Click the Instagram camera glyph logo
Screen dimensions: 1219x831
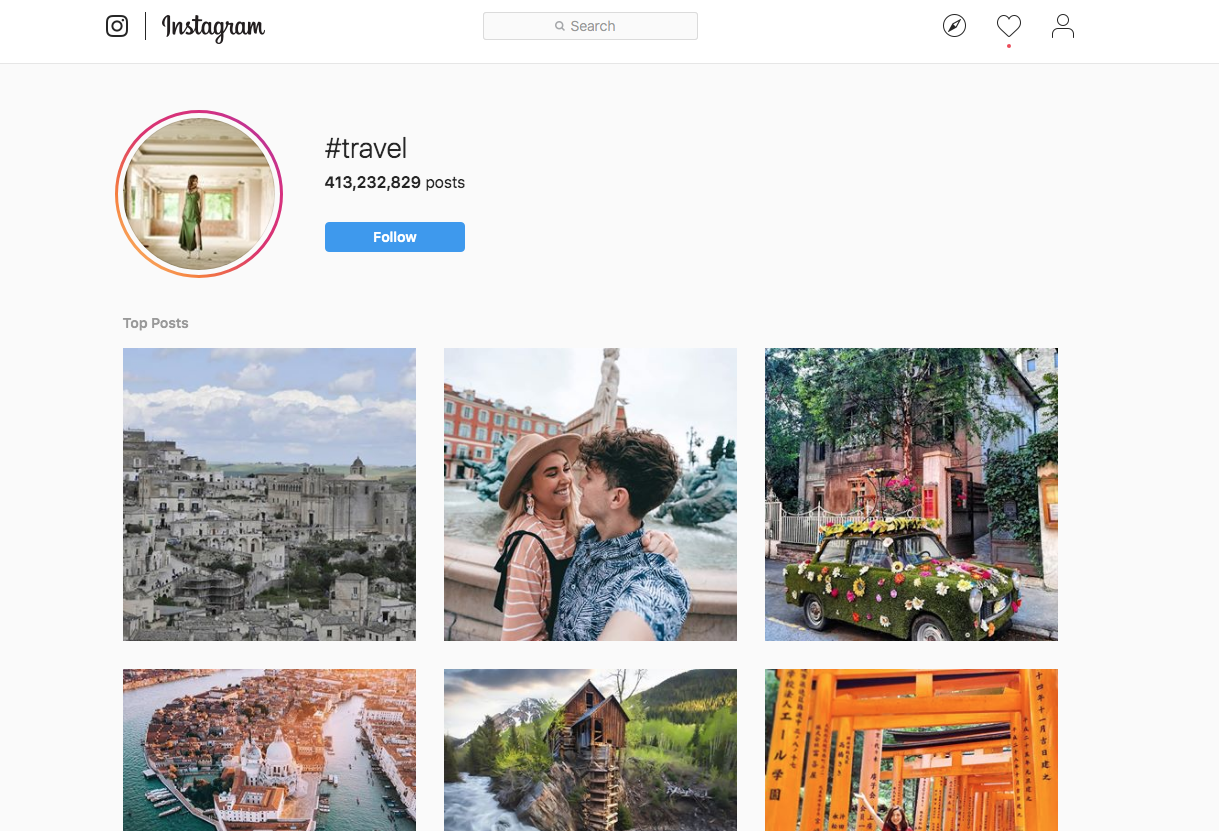pyautogui.click(x=117, y=26)
